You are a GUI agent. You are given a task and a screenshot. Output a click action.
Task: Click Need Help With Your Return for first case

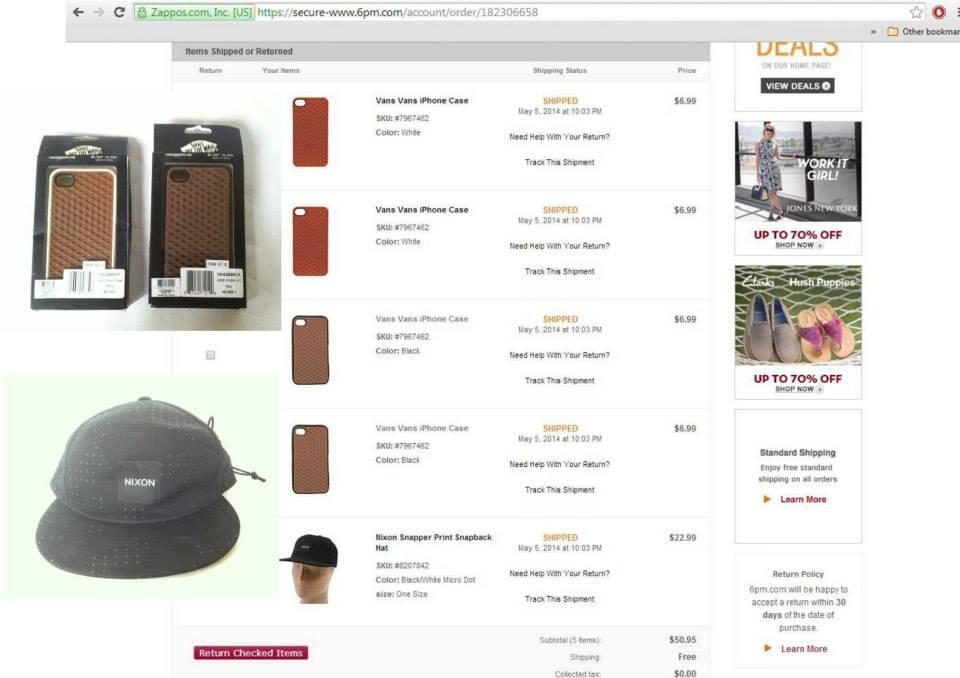(x=560, y=137)
